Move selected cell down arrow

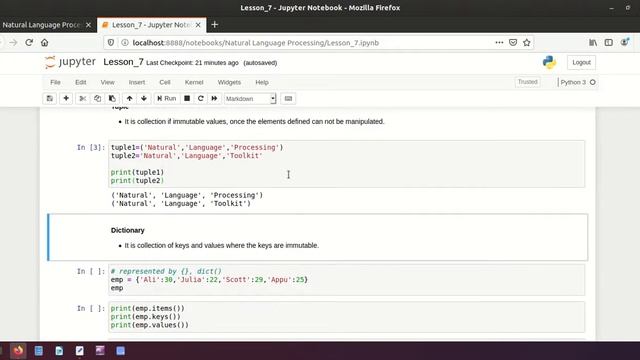pos(144,98)
